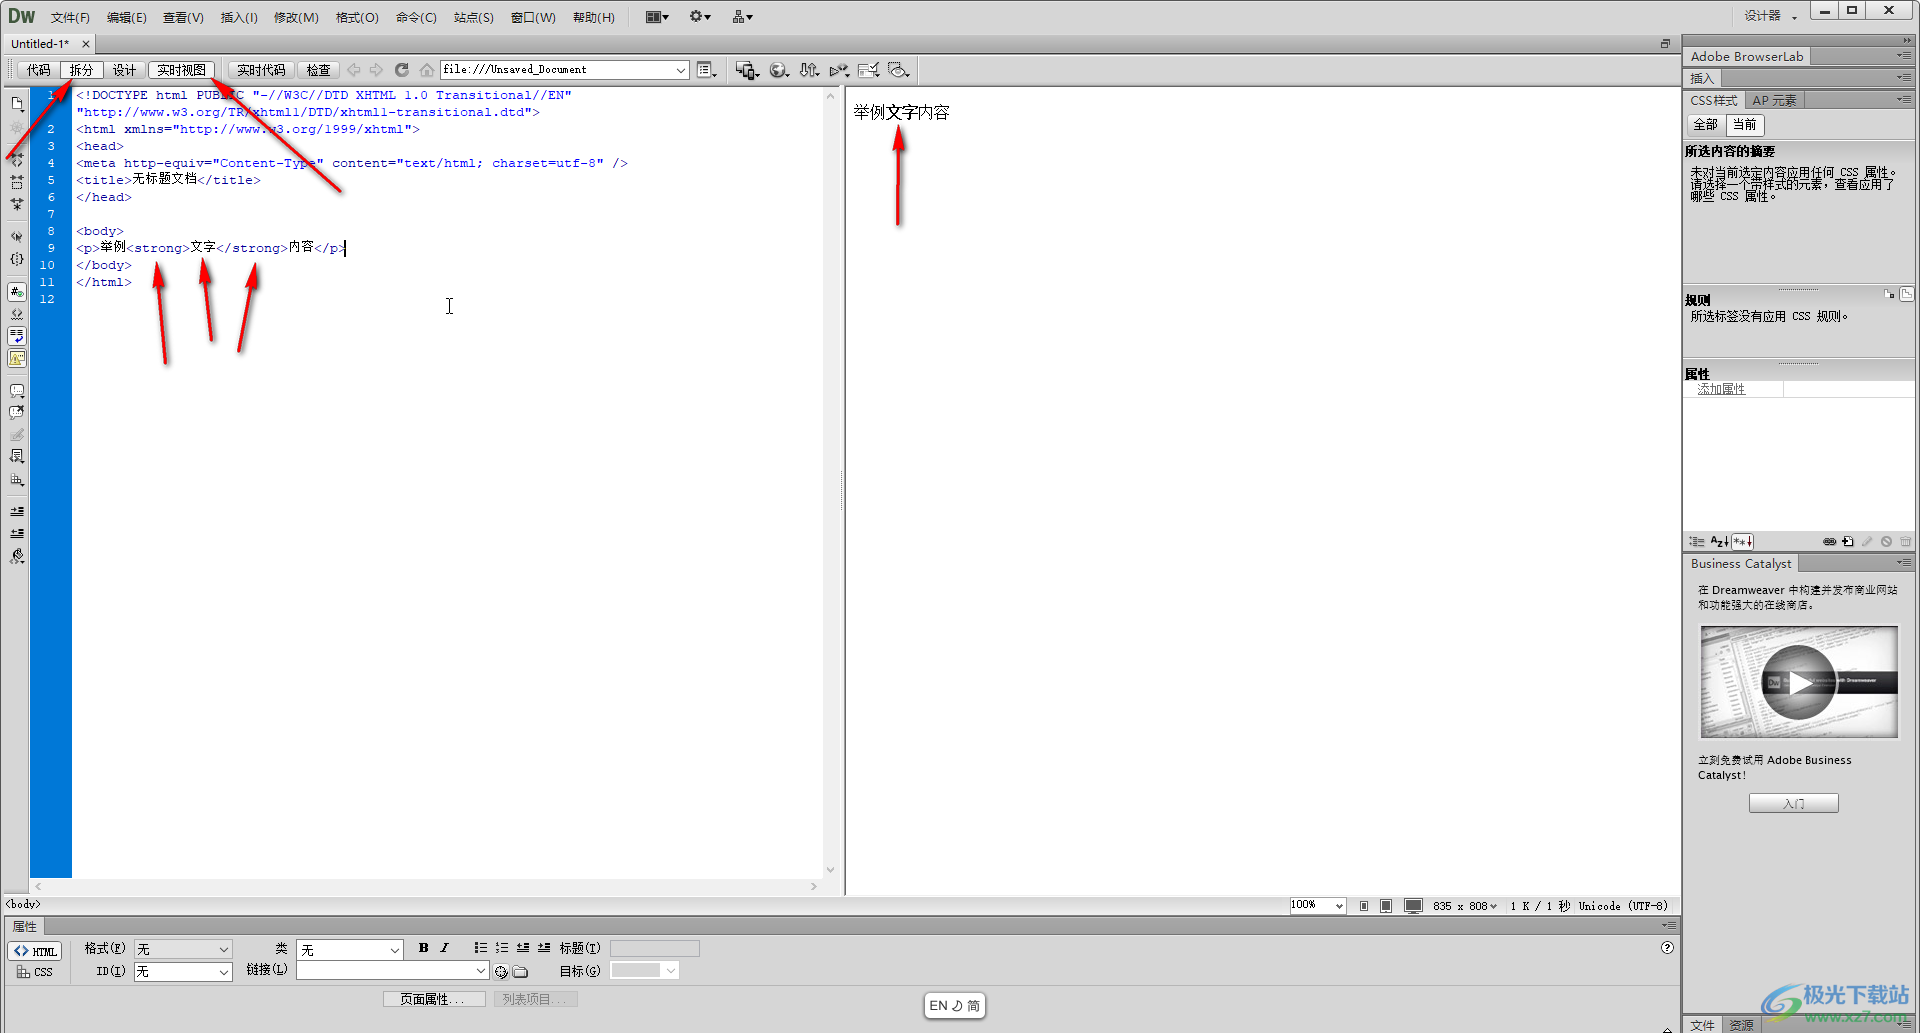Switch to 拆分 split view
Image resolution: width=1920 pixels, height=1033 pixels.
[81, 70]
